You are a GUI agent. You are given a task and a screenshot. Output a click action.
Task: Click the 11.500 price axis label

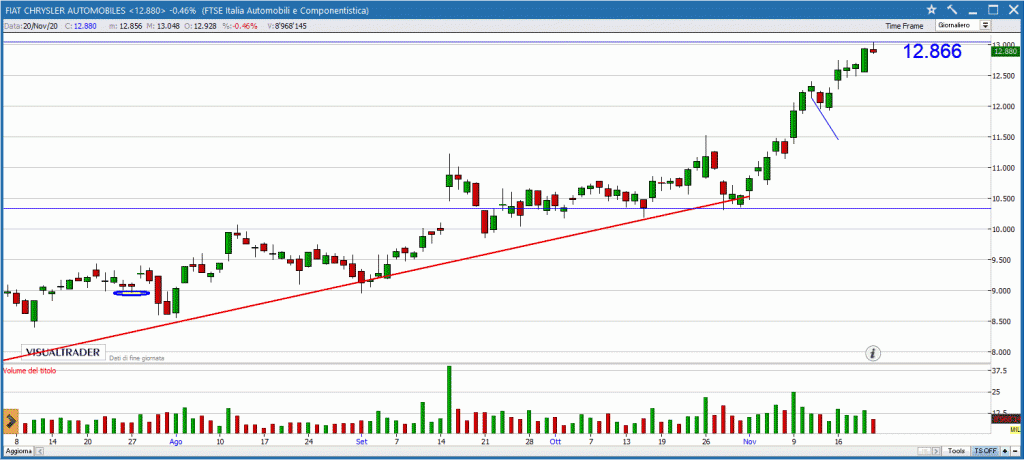coord(1004,137)
